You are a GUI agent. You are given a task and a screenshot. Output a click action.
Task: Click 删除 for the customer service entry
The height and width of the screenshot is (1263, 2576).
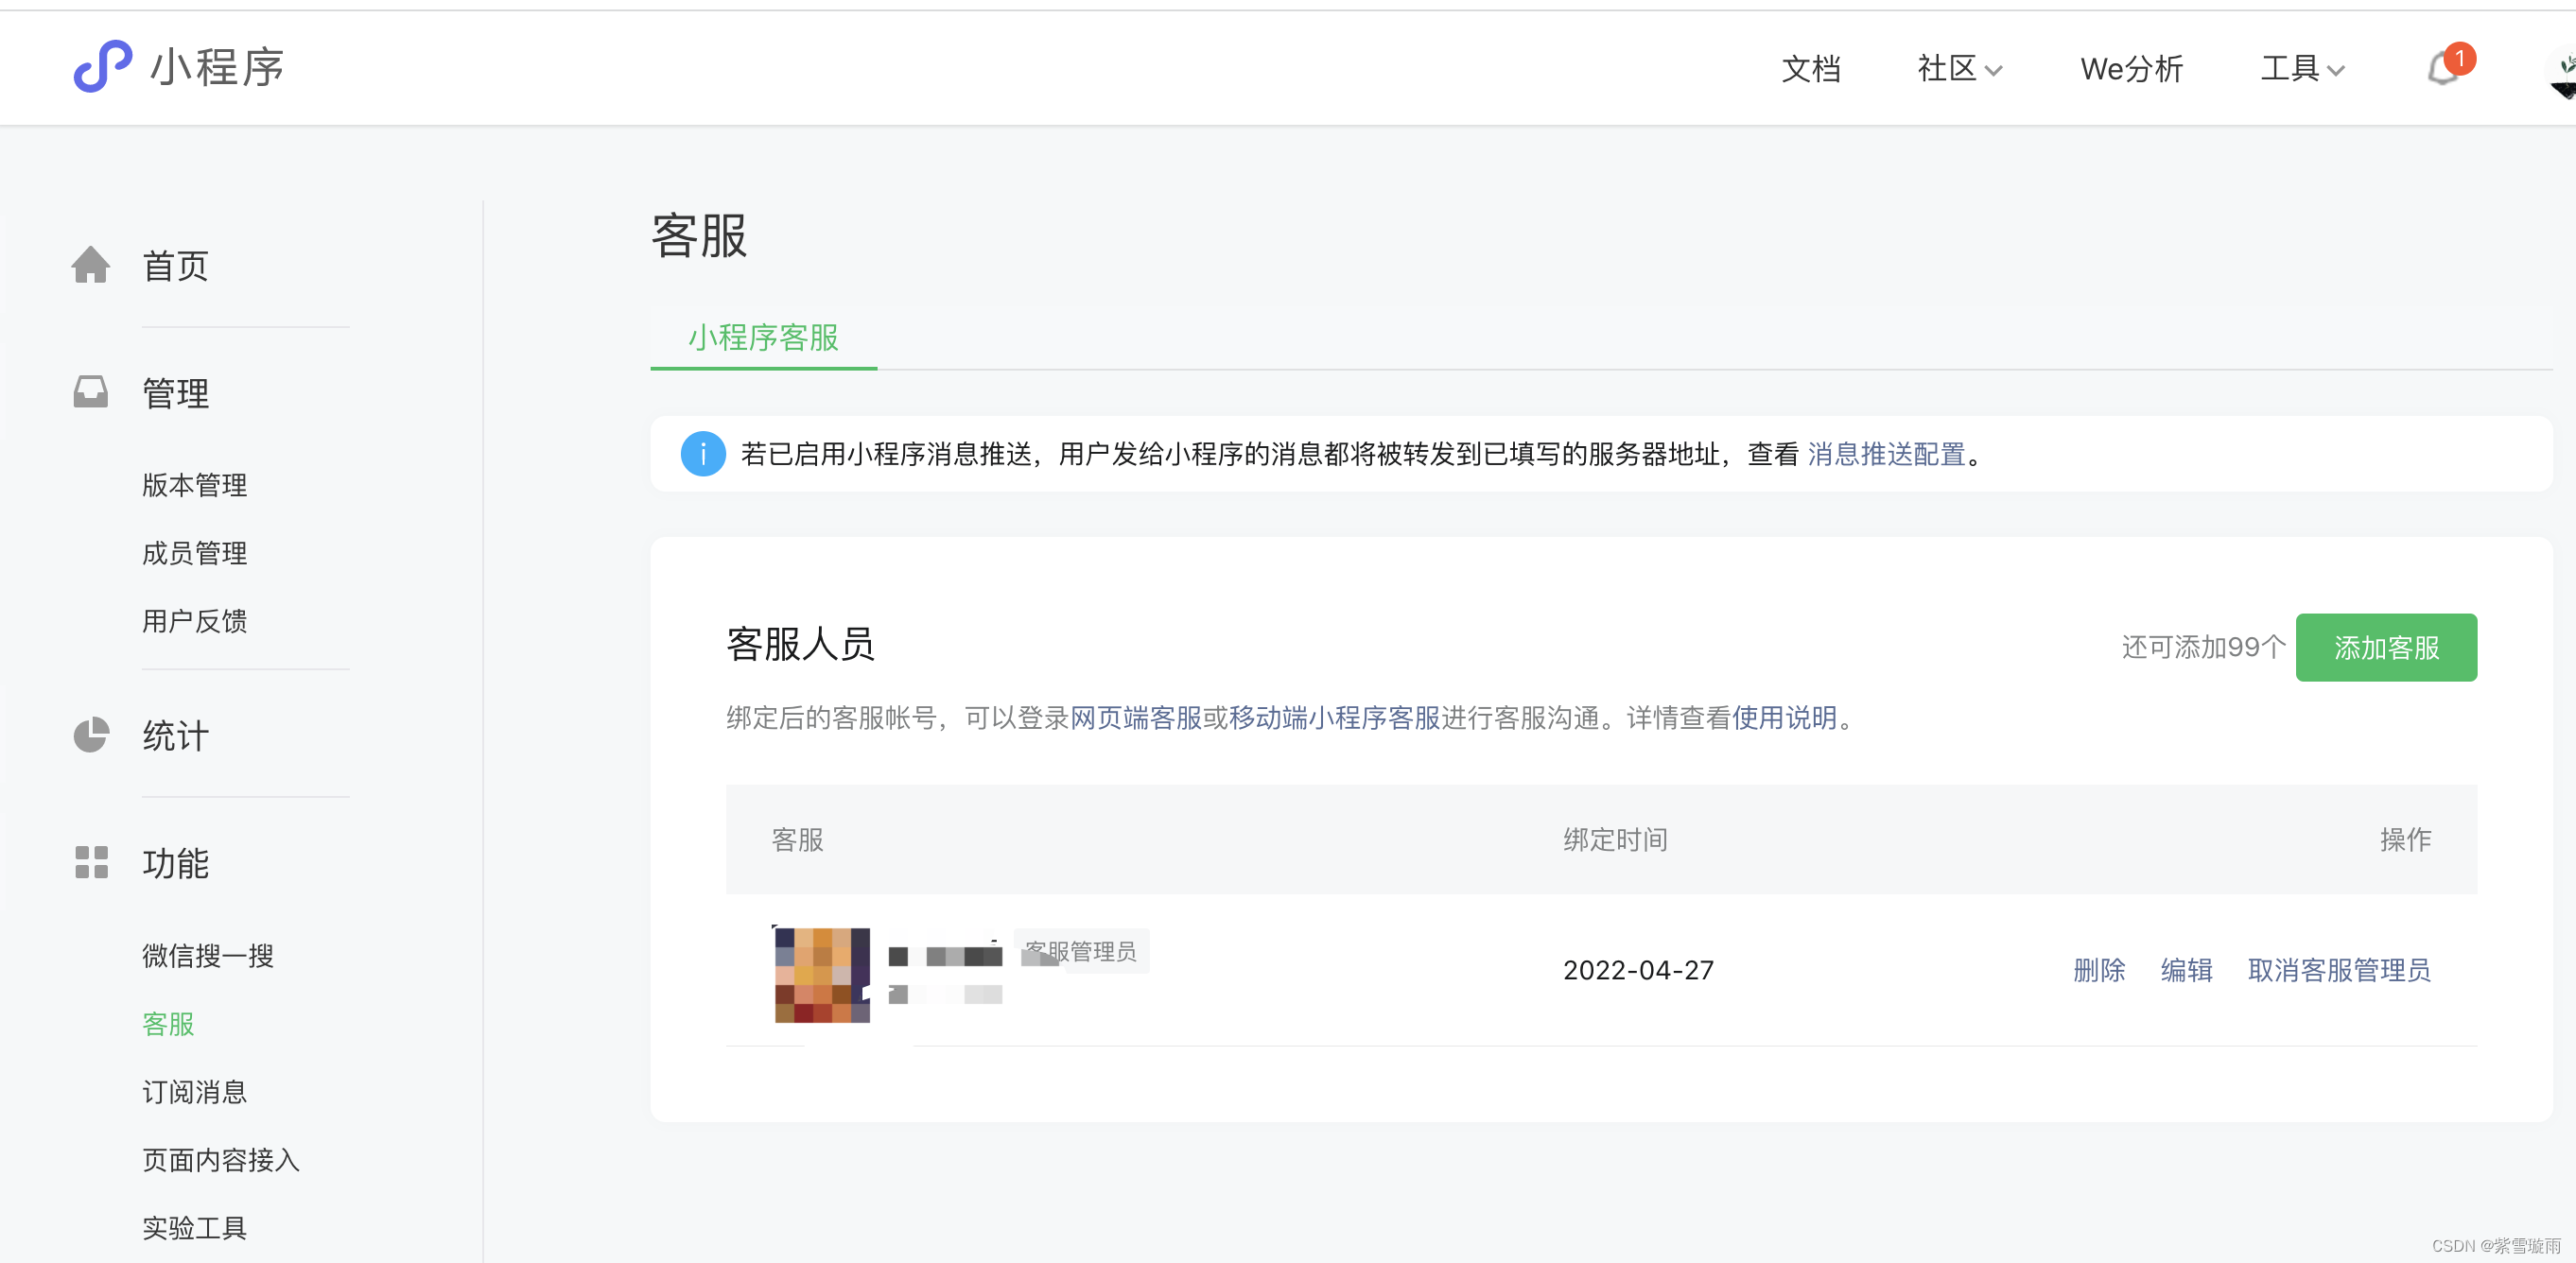(x=2099, y=970)
